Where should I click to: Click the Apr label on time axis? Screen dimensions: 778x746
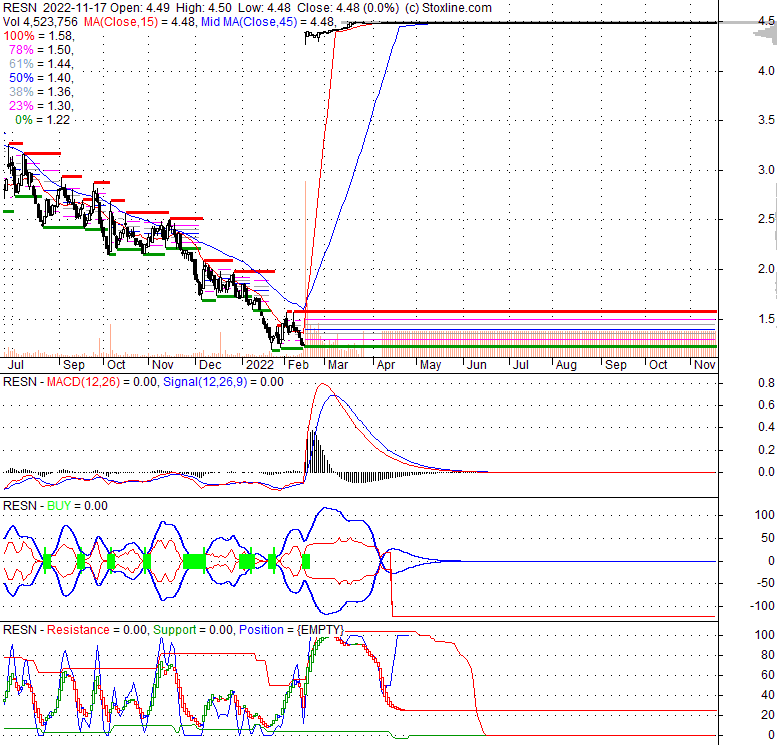pos(386,365)
